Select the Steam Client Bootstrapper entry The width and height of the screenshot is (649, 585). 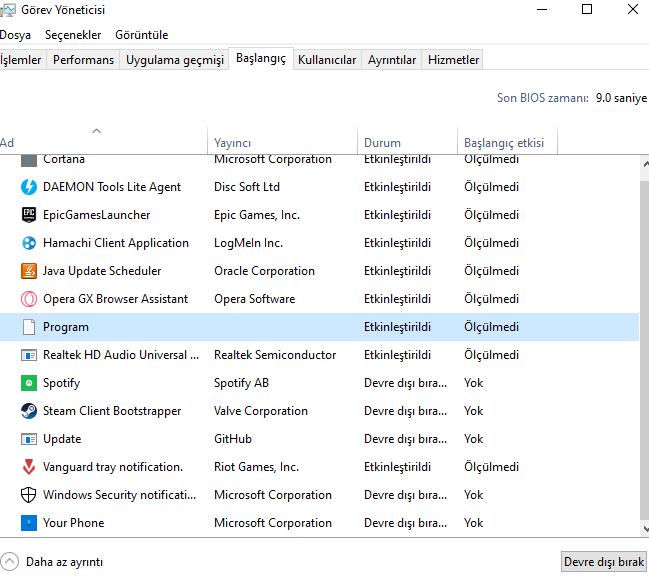(x=112, y=411)
